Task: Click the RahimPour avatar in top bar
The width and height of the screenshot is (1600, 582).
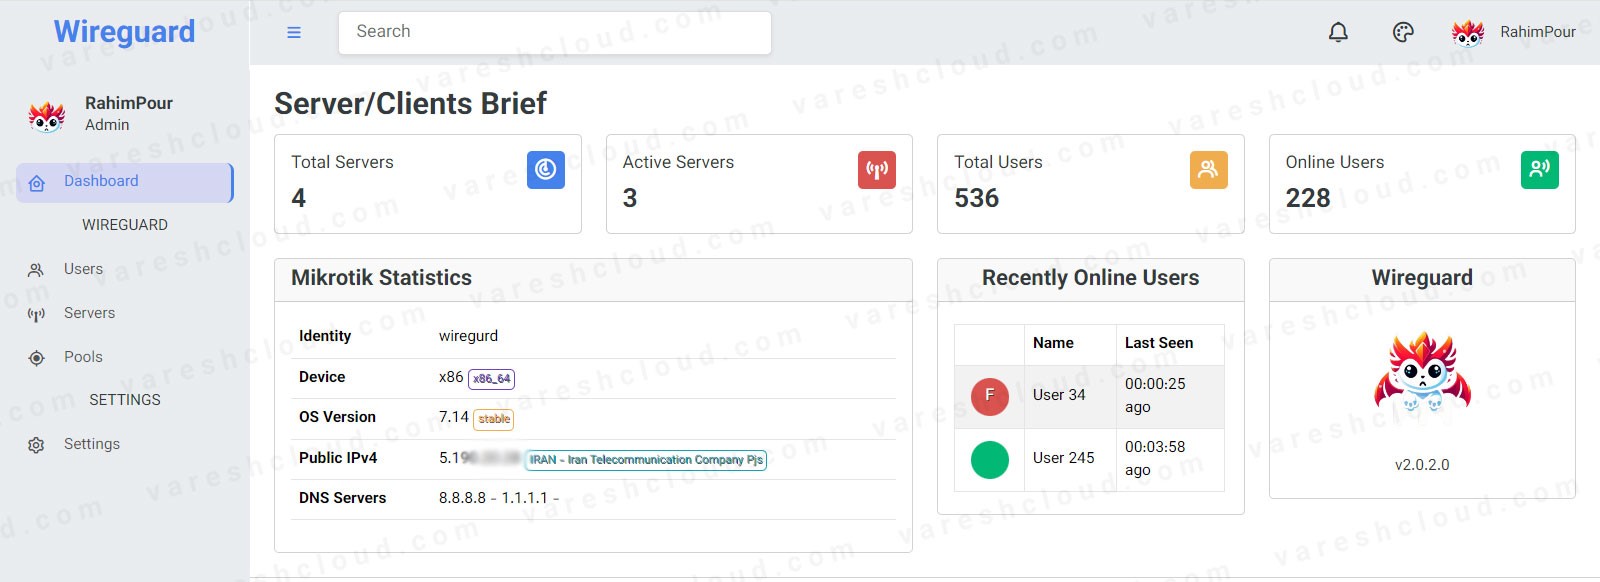Action: (1468, 32)
